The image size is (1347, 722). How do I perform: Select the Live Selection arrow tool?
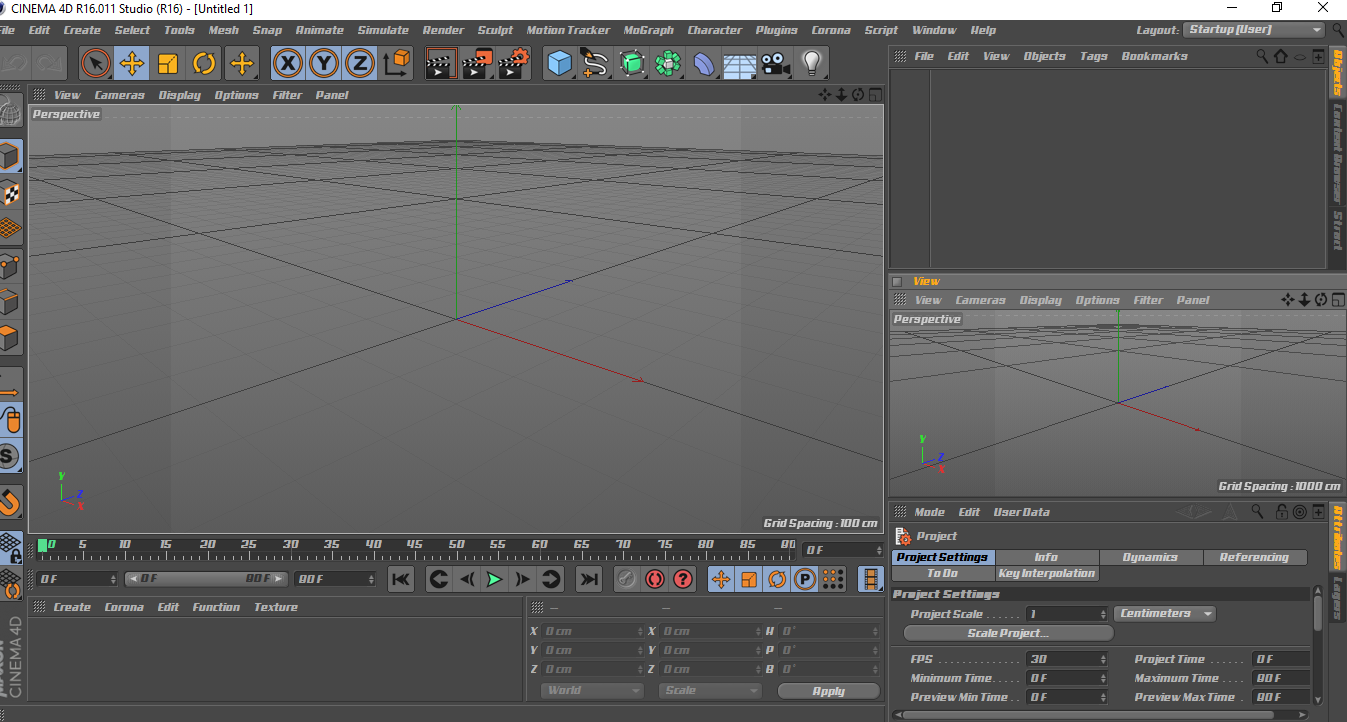(x=96, y=64)
